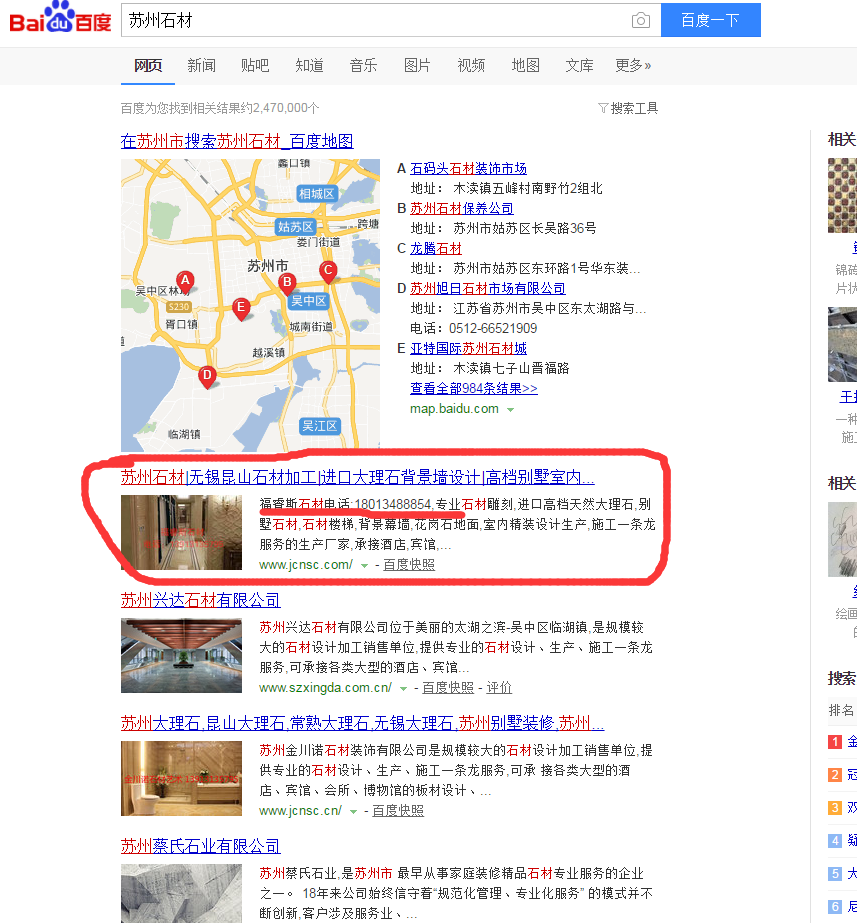The image size is (857, 923).
Task: Open the 龙腾石材 link
Action: tap(436, 248)
